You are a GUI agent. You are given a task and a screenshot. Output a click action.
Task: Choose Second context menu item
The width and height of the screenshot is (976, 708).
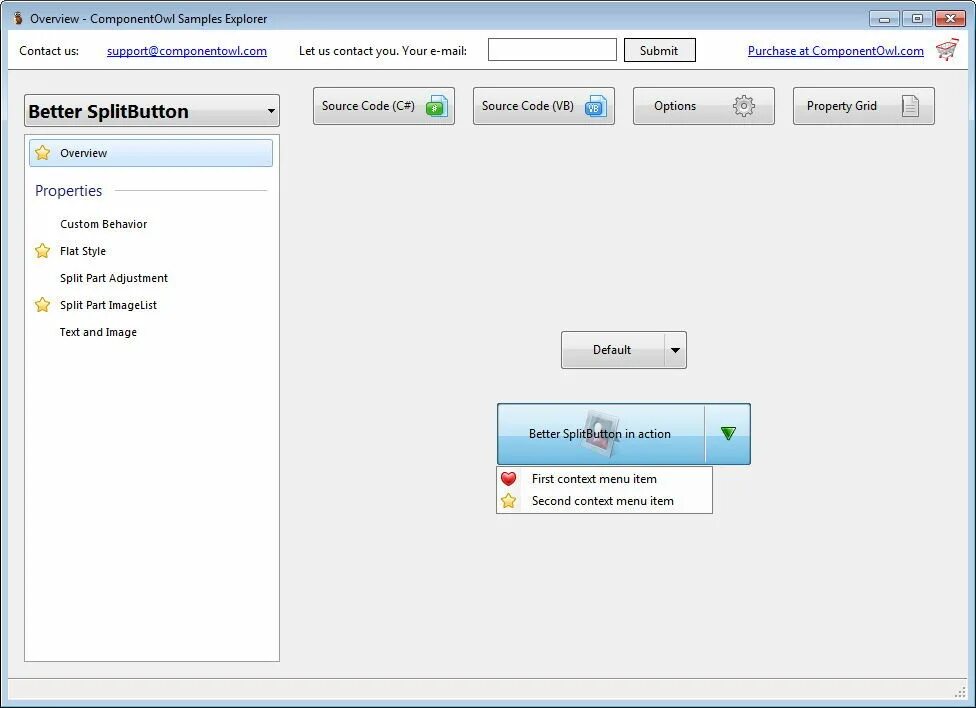(604, 501)
